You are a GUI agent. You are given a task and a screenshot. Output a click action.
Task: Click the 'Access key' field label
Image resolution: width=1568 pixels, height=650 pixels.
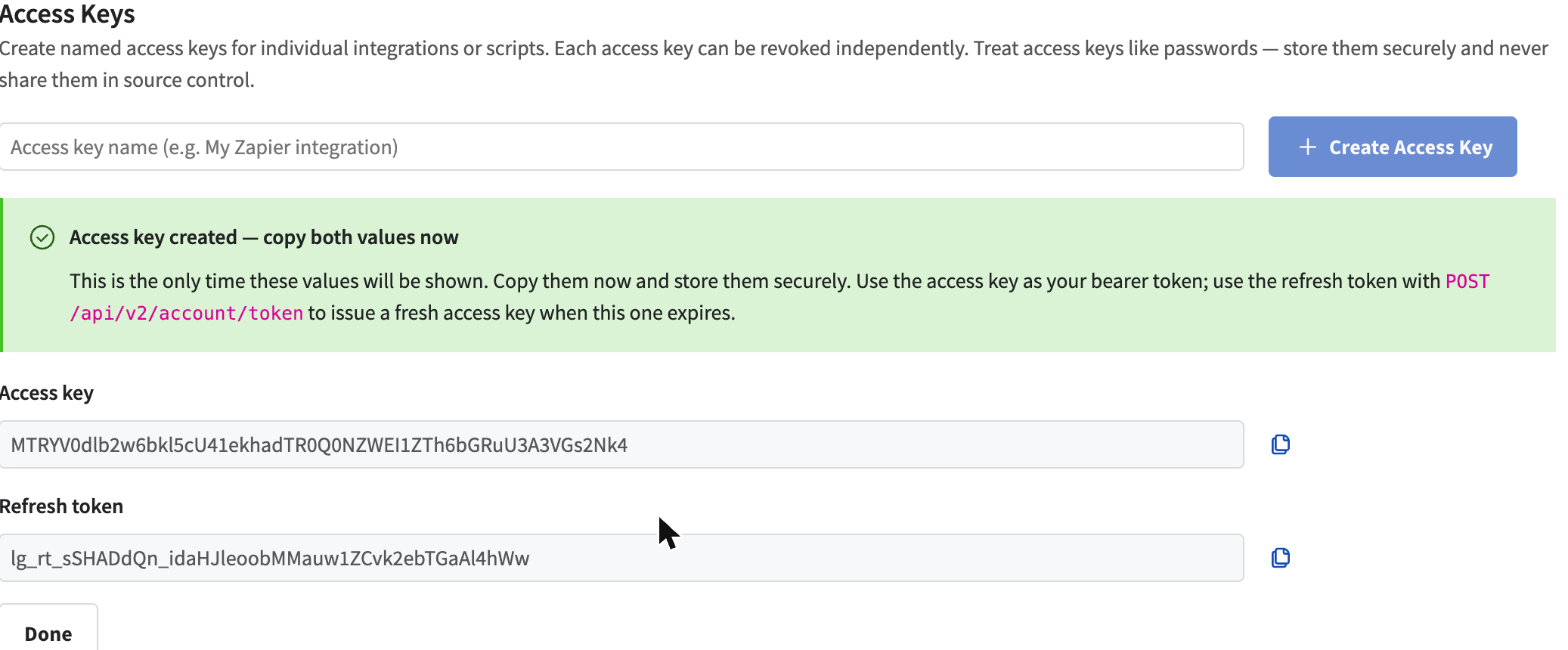(46, 393)
